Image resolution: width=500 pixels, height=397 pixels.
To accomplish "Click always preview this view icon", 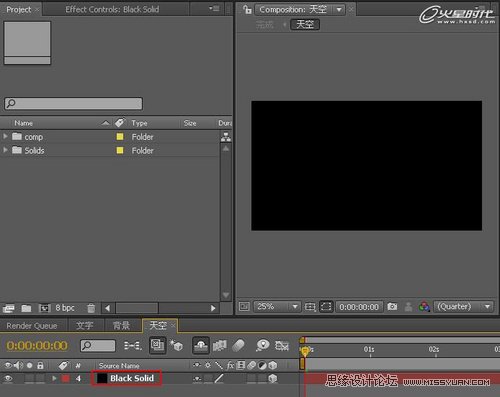I will pyautogui.click(x=244, y=306).
